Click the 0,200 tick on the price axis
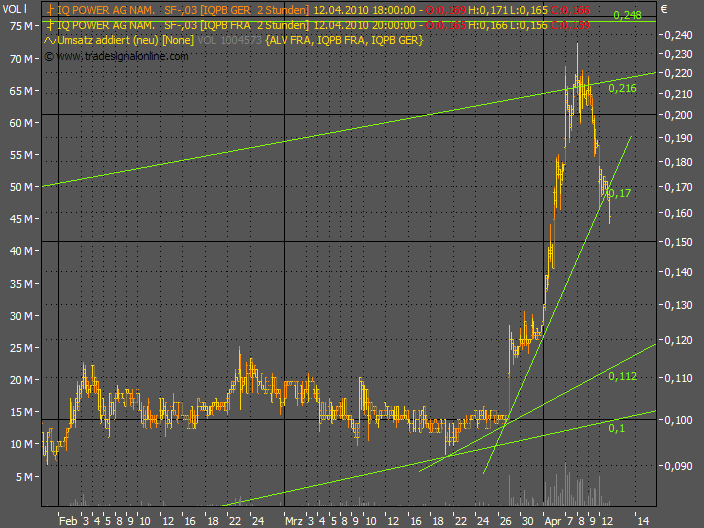 tap(677, 115)
